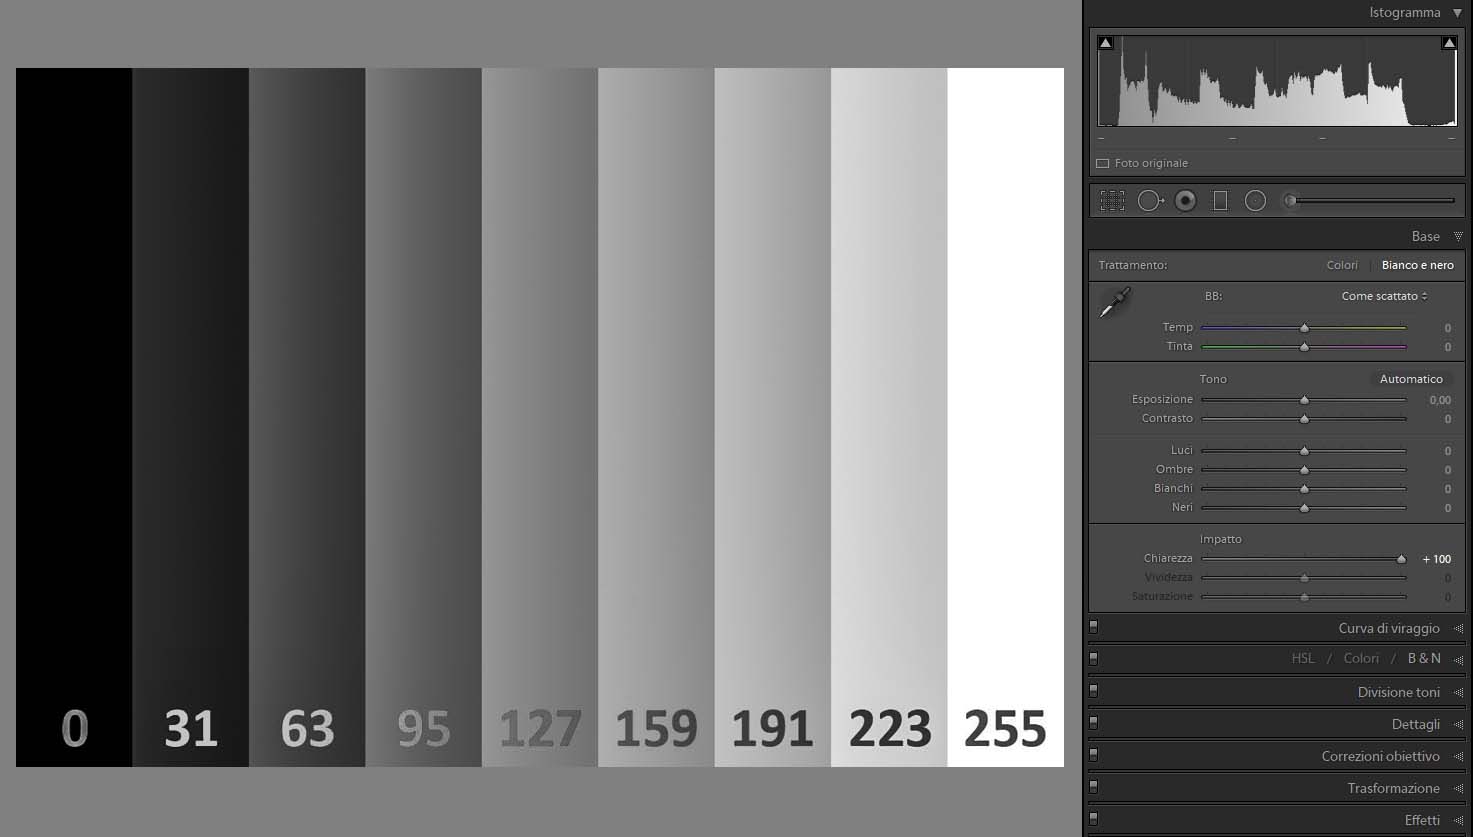Viewport: 1473px width, 837px height.
Task: Select the Red eye correction tool
Action: [1185, 201]
